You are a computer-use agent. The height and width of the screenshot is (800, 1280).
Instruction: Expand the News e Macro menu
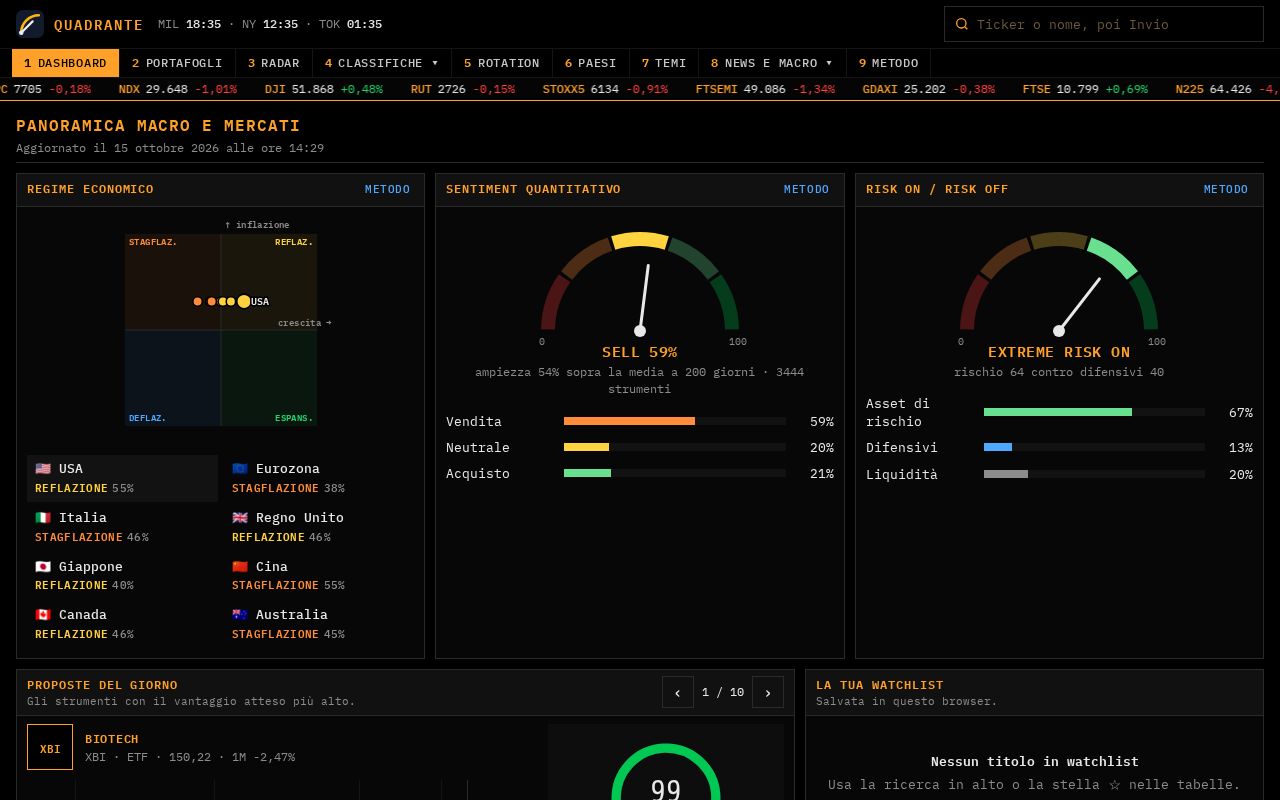click(x=772, y=63)
